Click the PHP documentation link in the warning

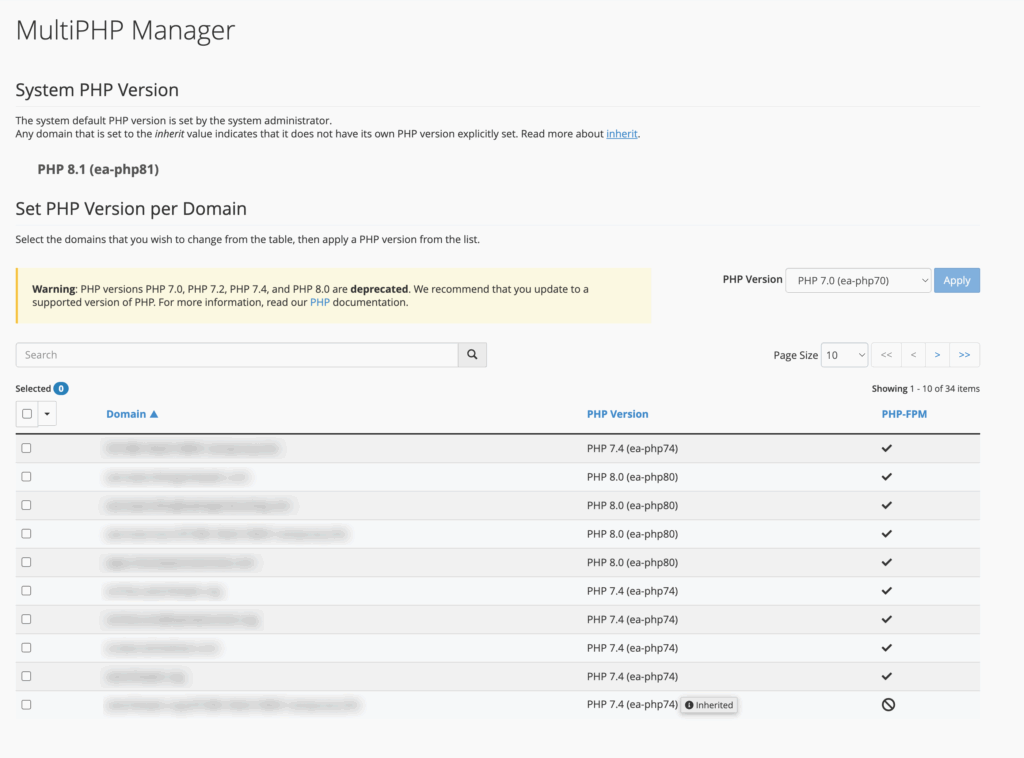[x=320, y=302]
